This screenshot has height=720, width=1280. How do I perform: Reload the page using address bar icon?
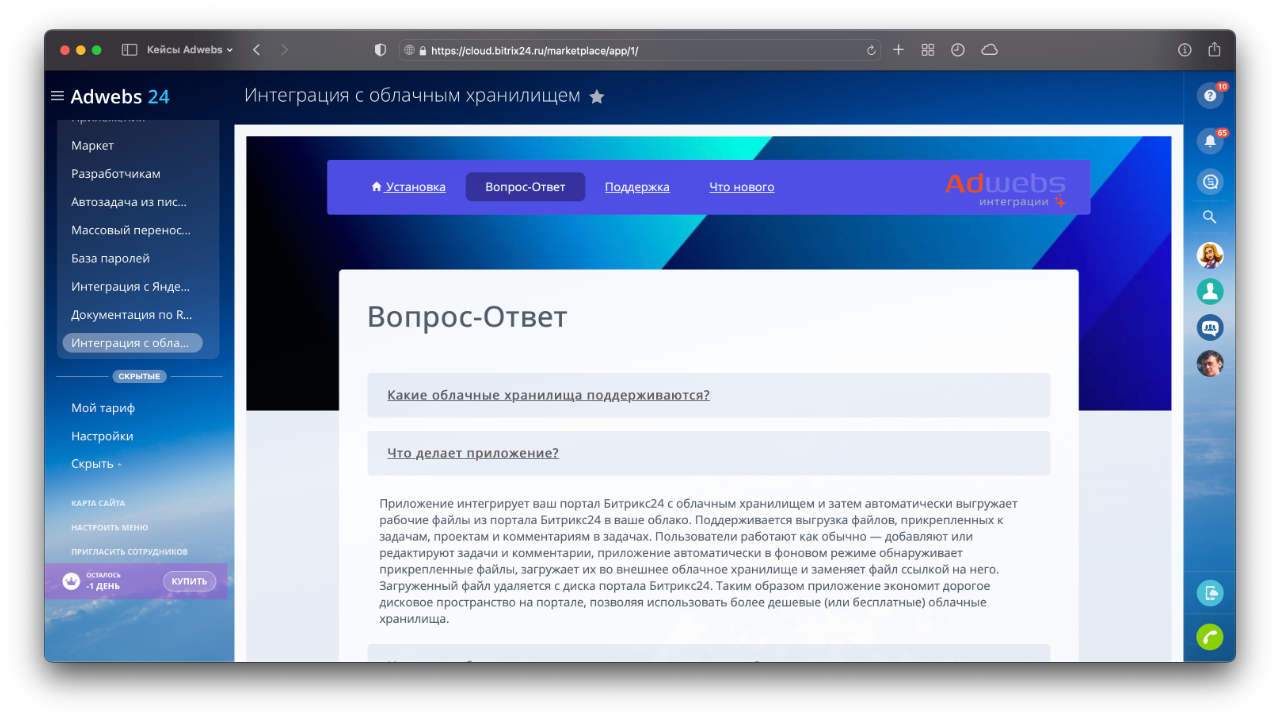(871, 50)
